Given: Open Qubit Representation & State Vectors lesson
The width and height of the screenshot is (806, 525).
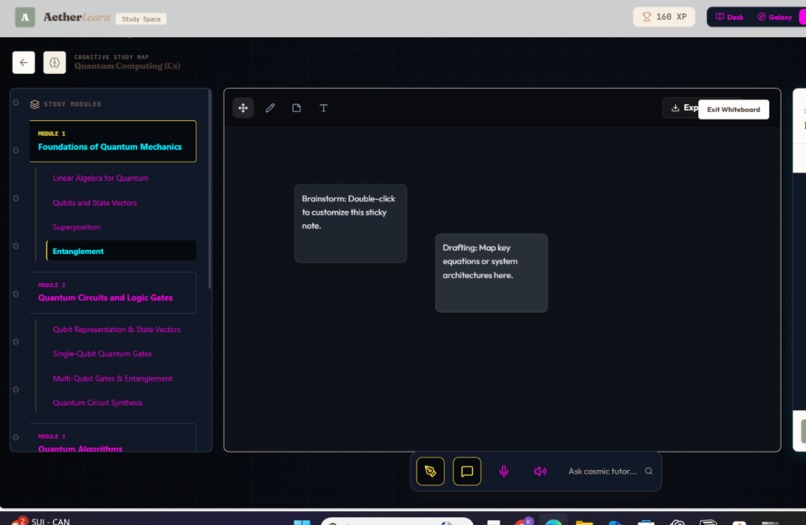Looking at the screenshot, I should [116, 329].
